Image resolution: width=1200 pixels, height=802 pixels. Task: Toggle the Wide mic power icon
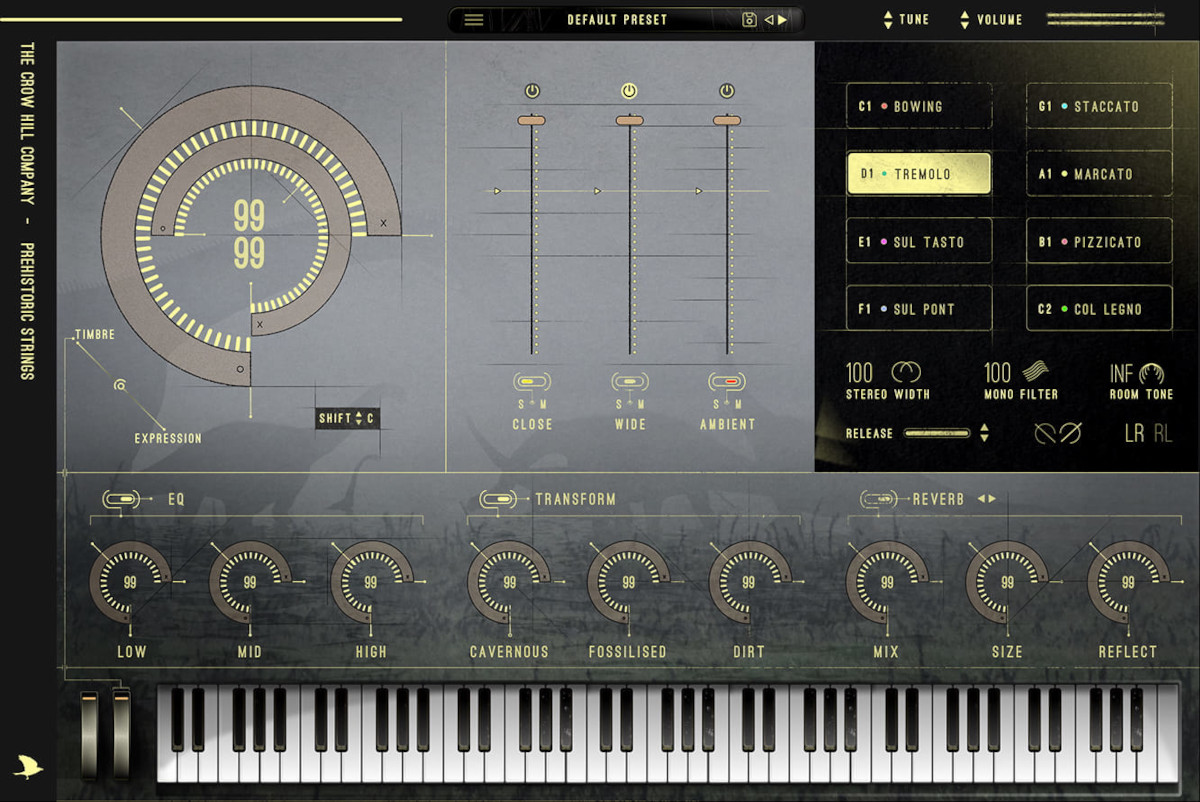[629, 92]
